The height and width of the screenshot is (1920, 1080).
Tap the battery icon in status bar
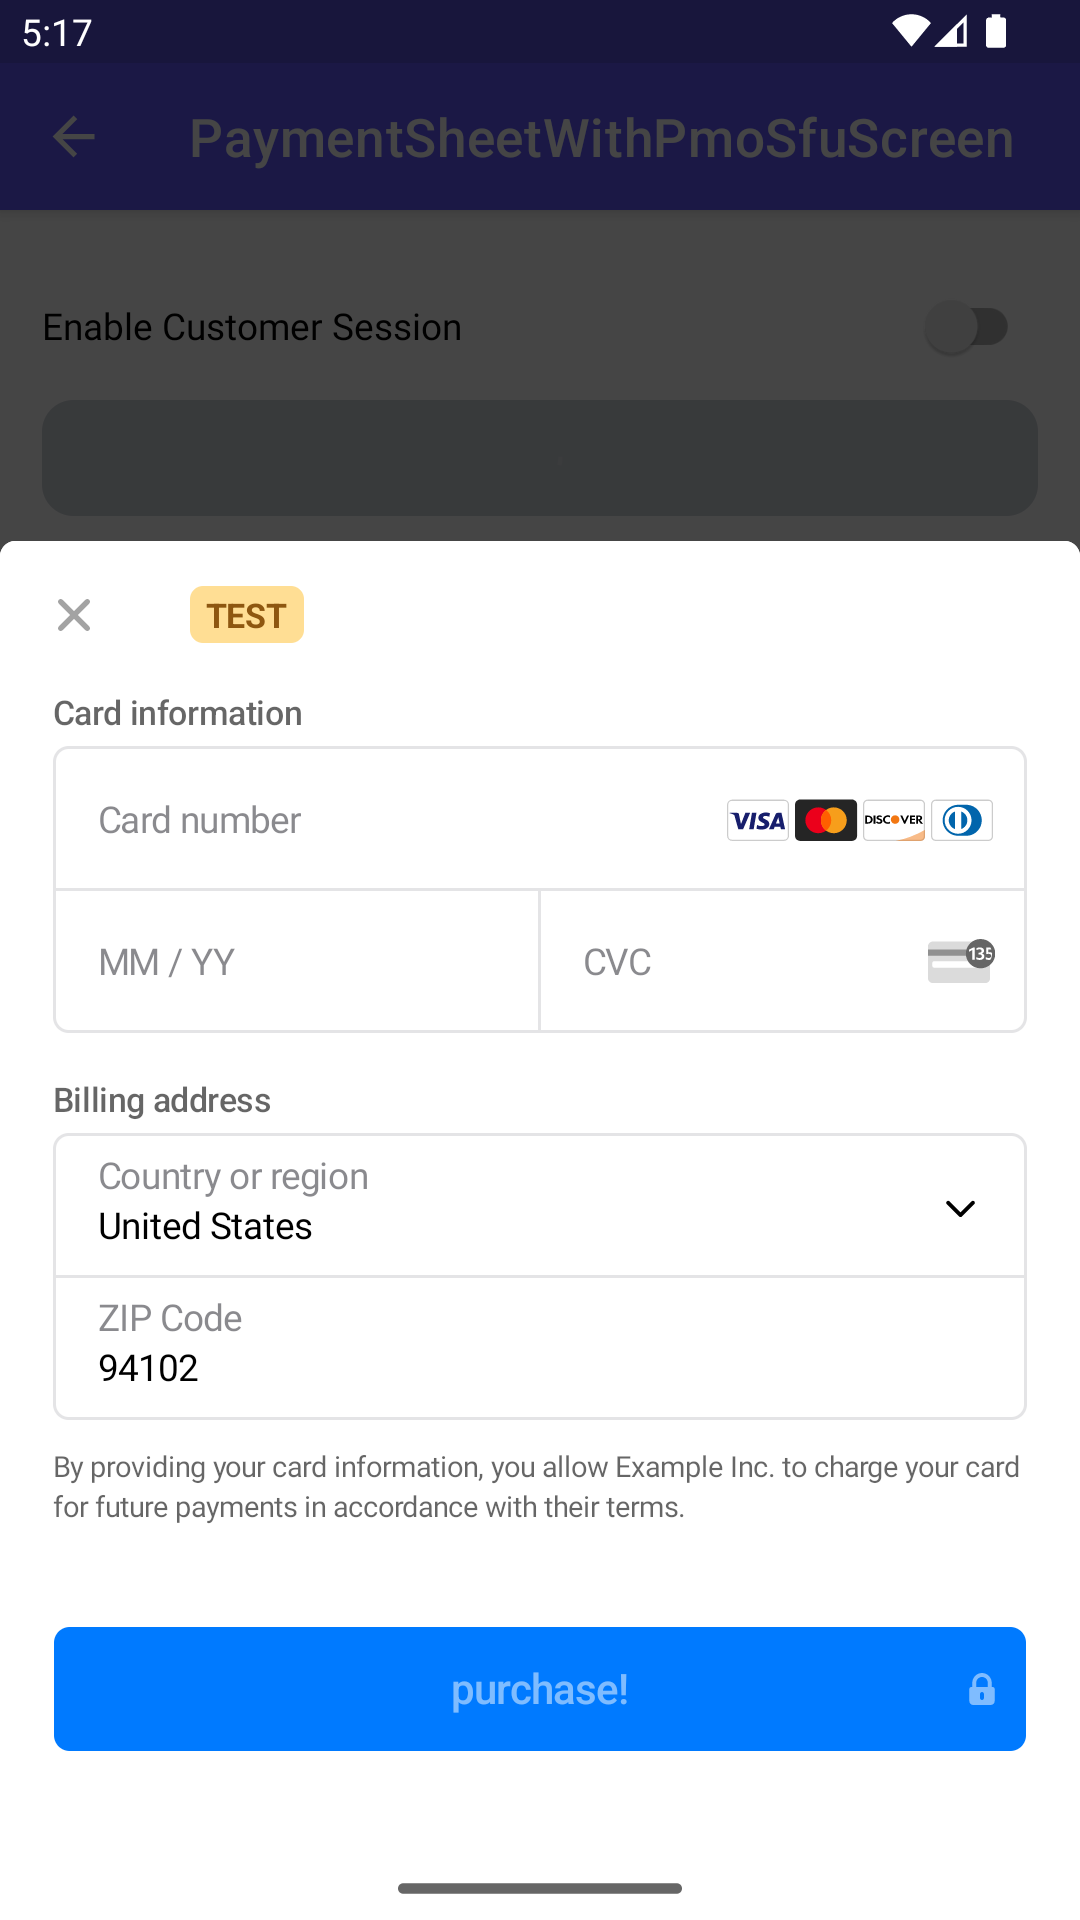pos(996,31)
